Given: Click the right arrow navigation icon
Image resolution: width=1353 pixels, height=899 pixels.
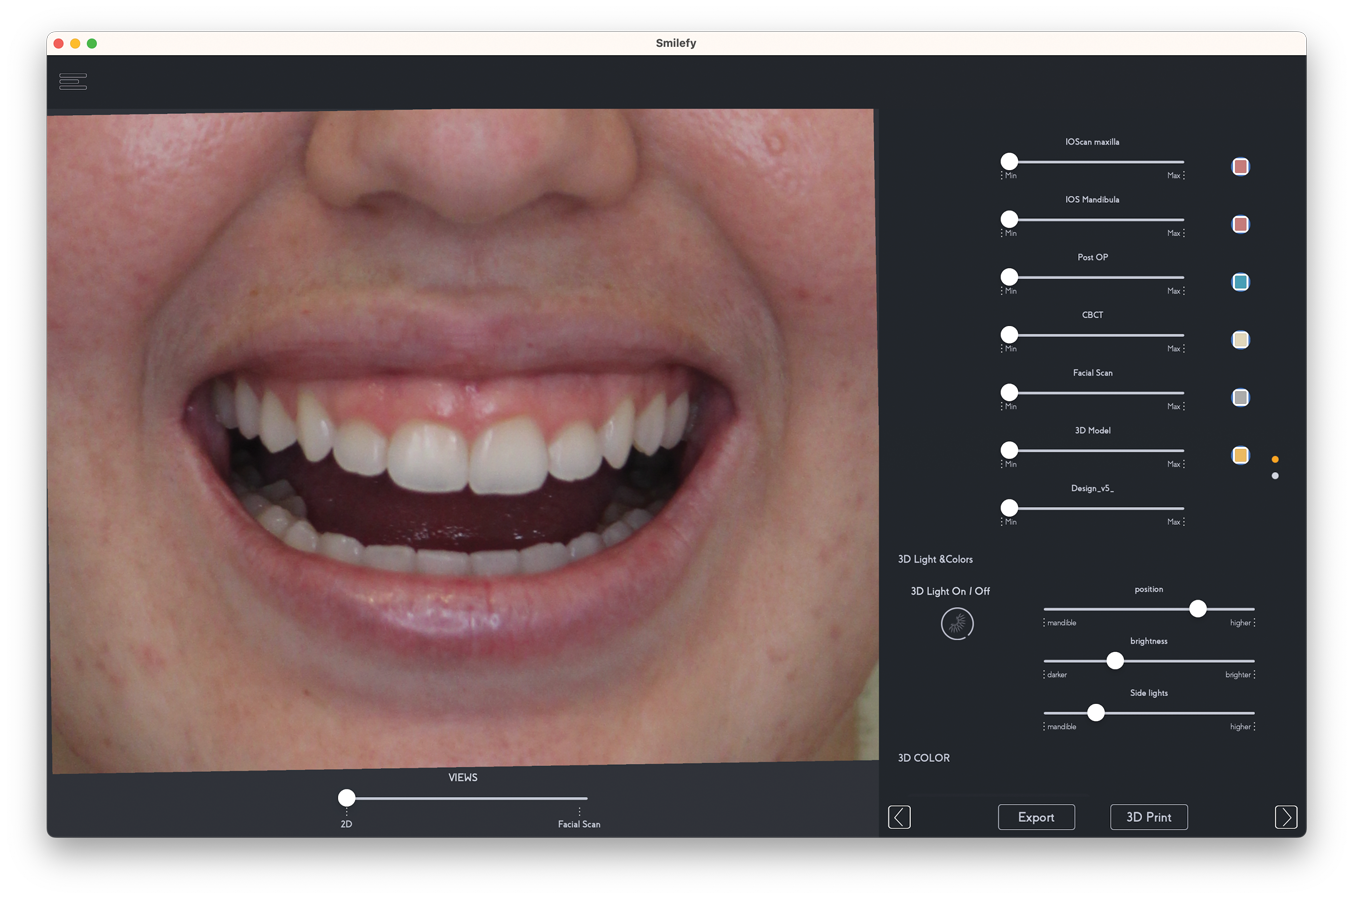Looking at the screenshot, I should point(1285,817).
